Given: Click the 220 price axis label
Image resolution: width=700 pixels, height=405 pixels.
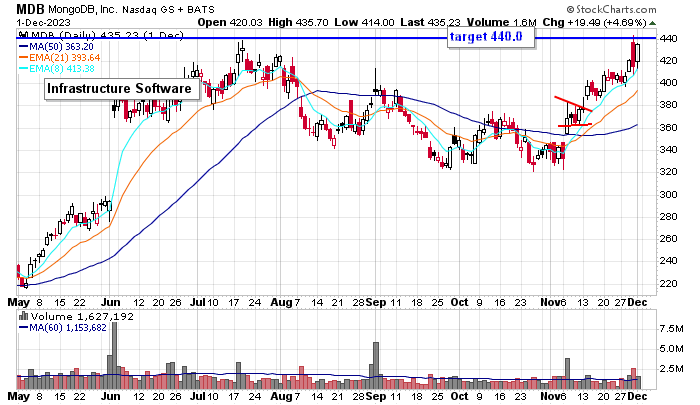Looking at the screenshot, I should pos(669,283).
